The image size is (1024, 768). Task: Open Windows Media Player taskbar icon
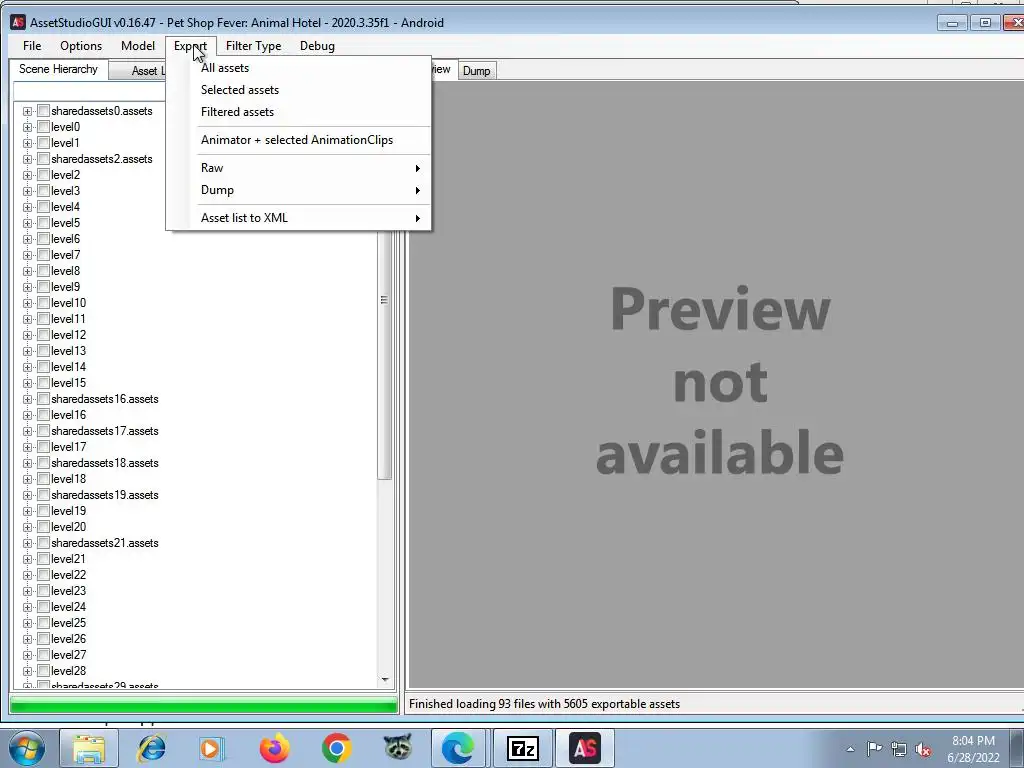212,748
